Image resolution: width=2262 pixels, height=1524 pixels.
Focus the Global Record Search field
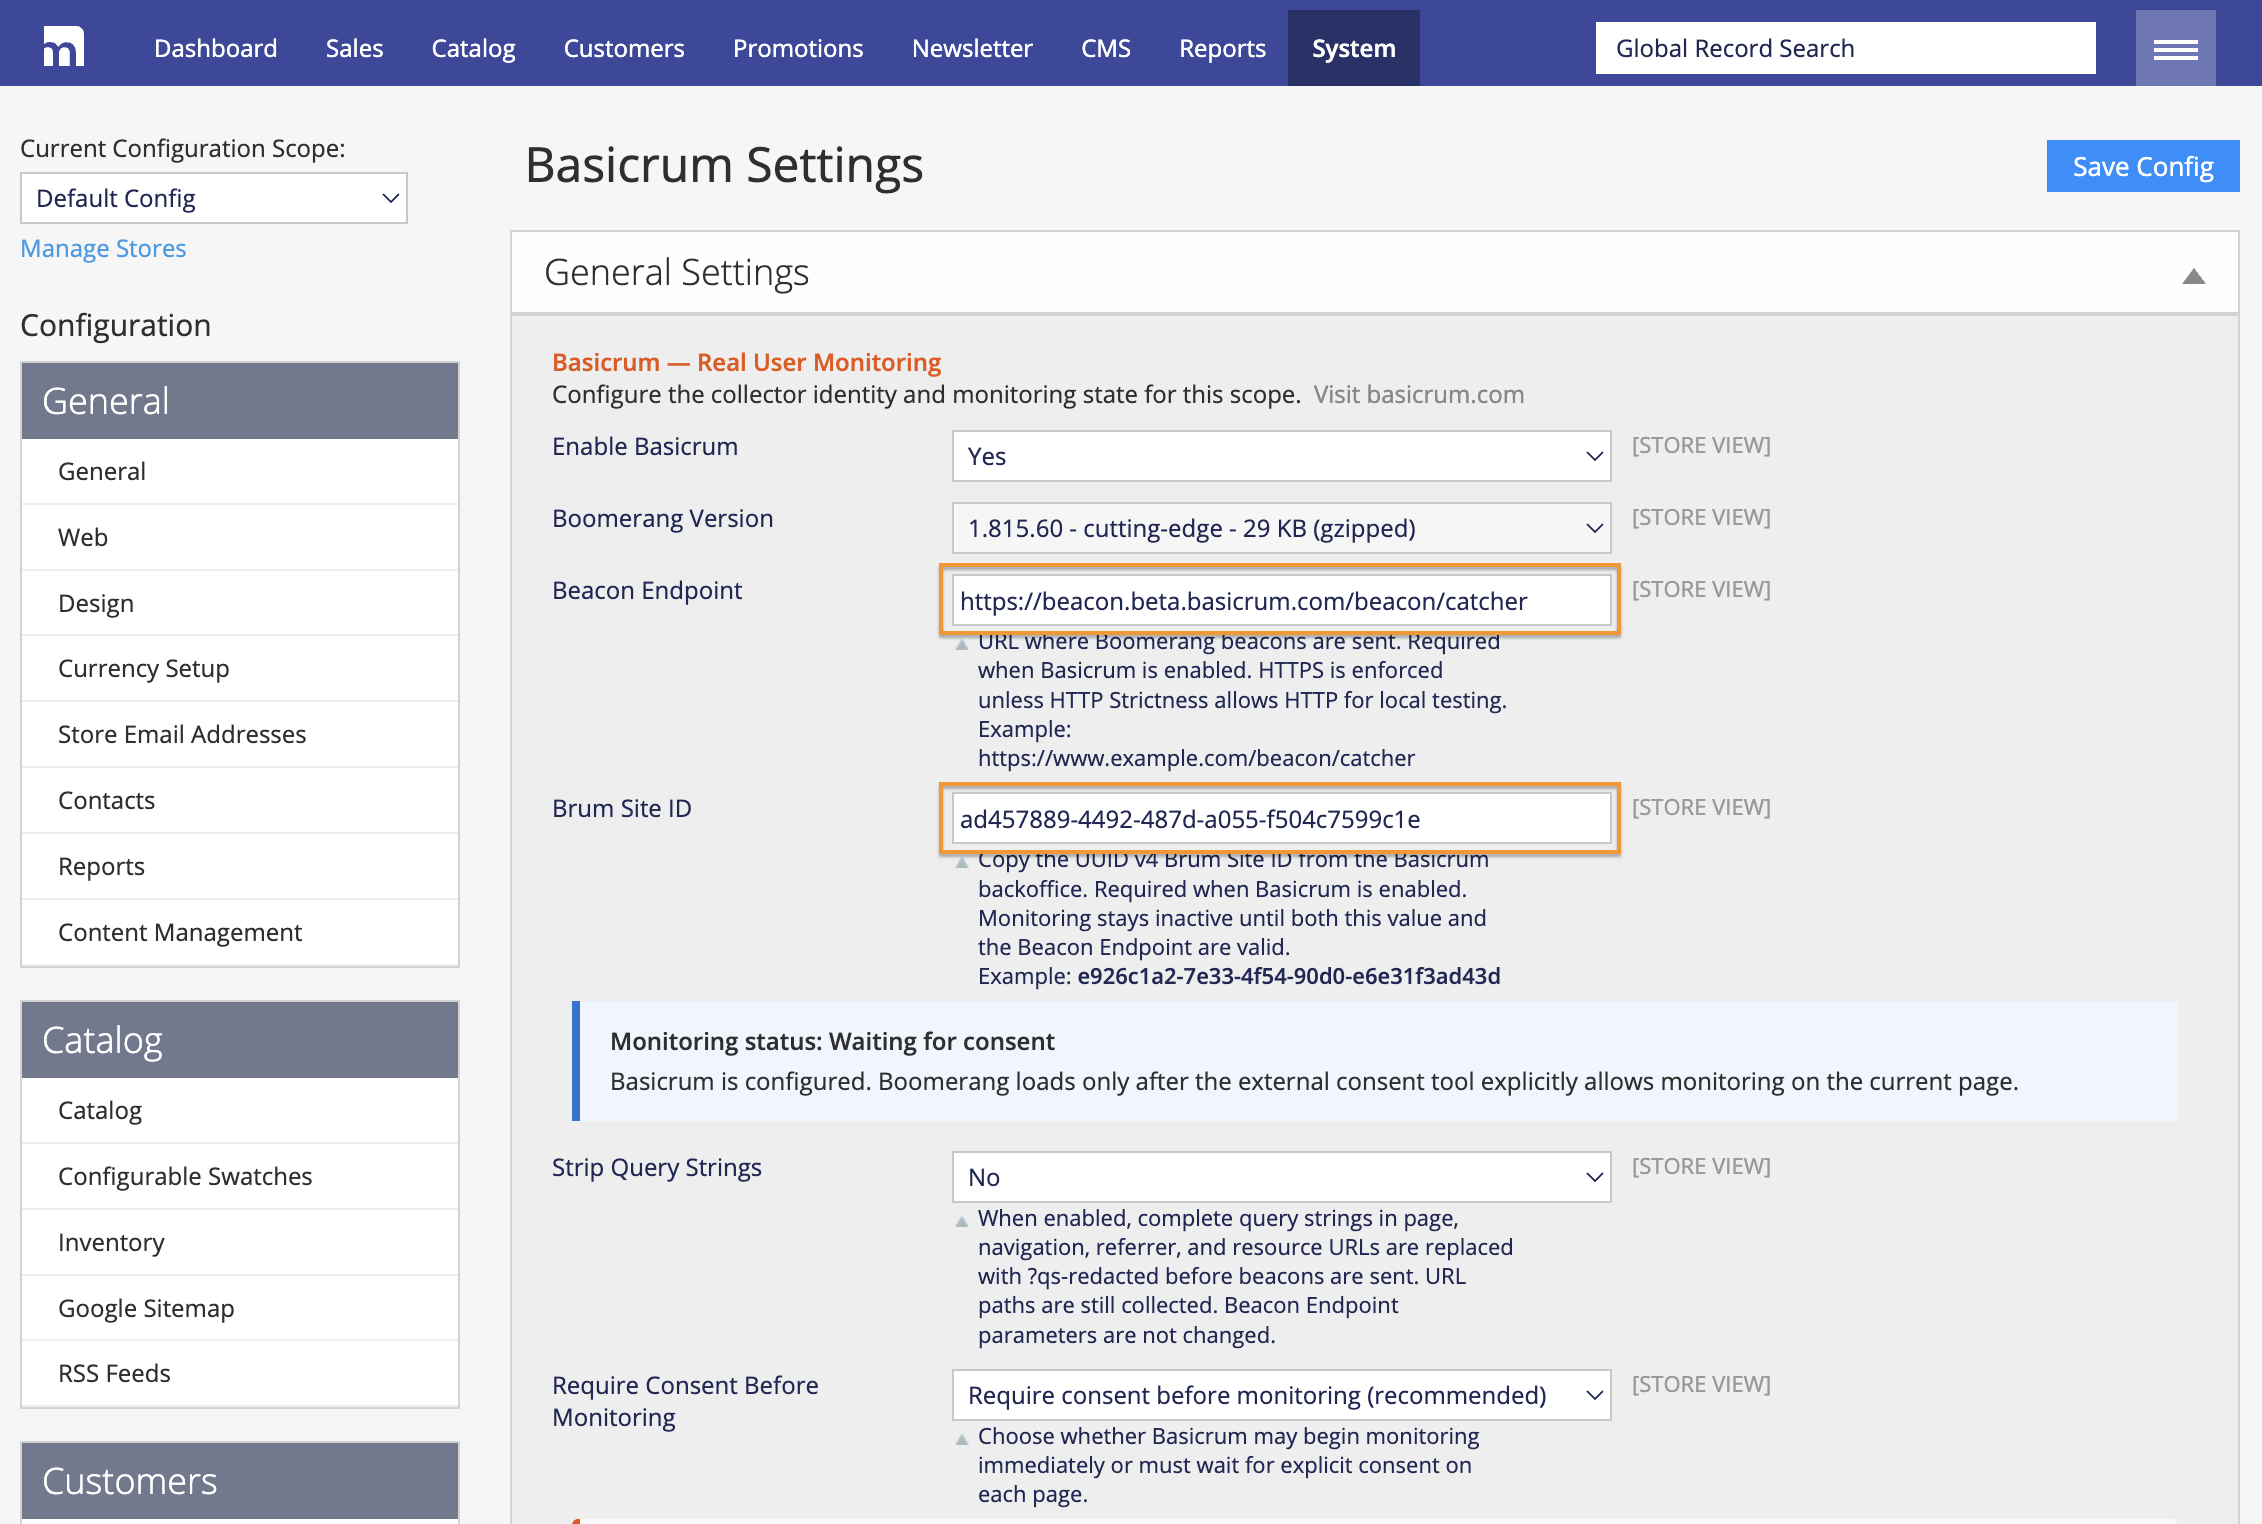(x=1845, y=48)
